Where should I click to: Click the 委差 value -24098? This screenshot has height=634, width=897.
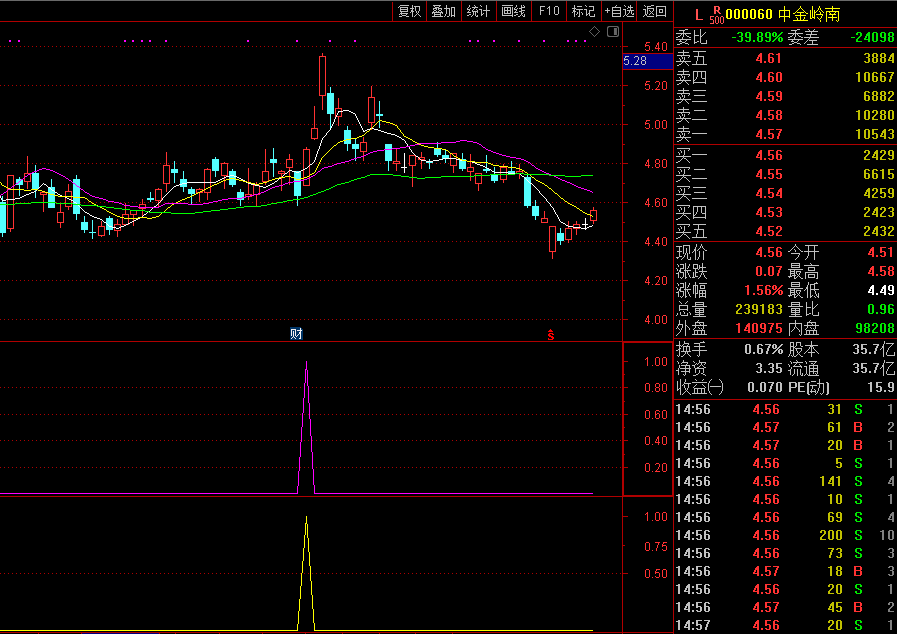tap(872, 38)
